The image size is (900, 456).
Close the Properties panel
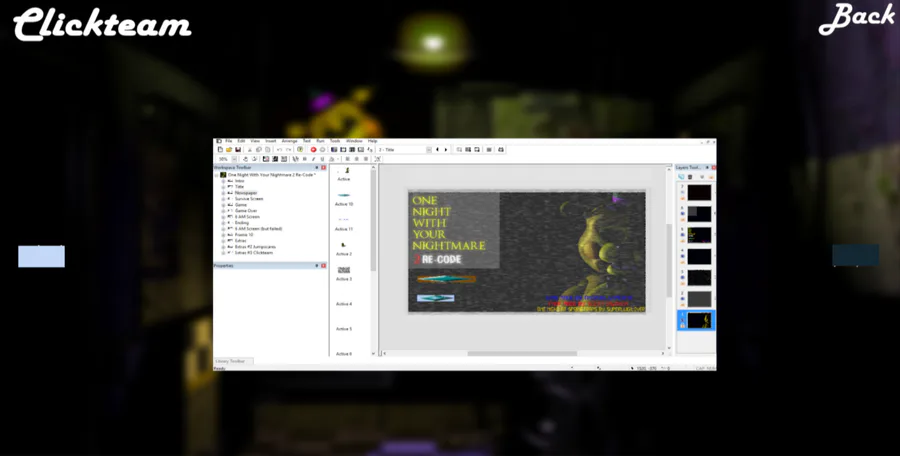coord(323,265)
